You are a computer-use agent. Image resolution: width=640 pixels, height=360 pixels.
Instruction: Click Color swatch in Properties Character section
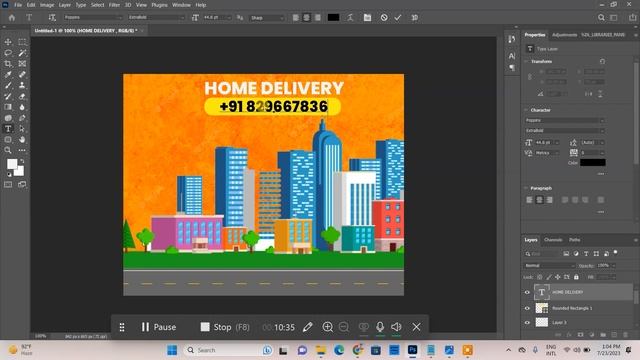point(593,162)
